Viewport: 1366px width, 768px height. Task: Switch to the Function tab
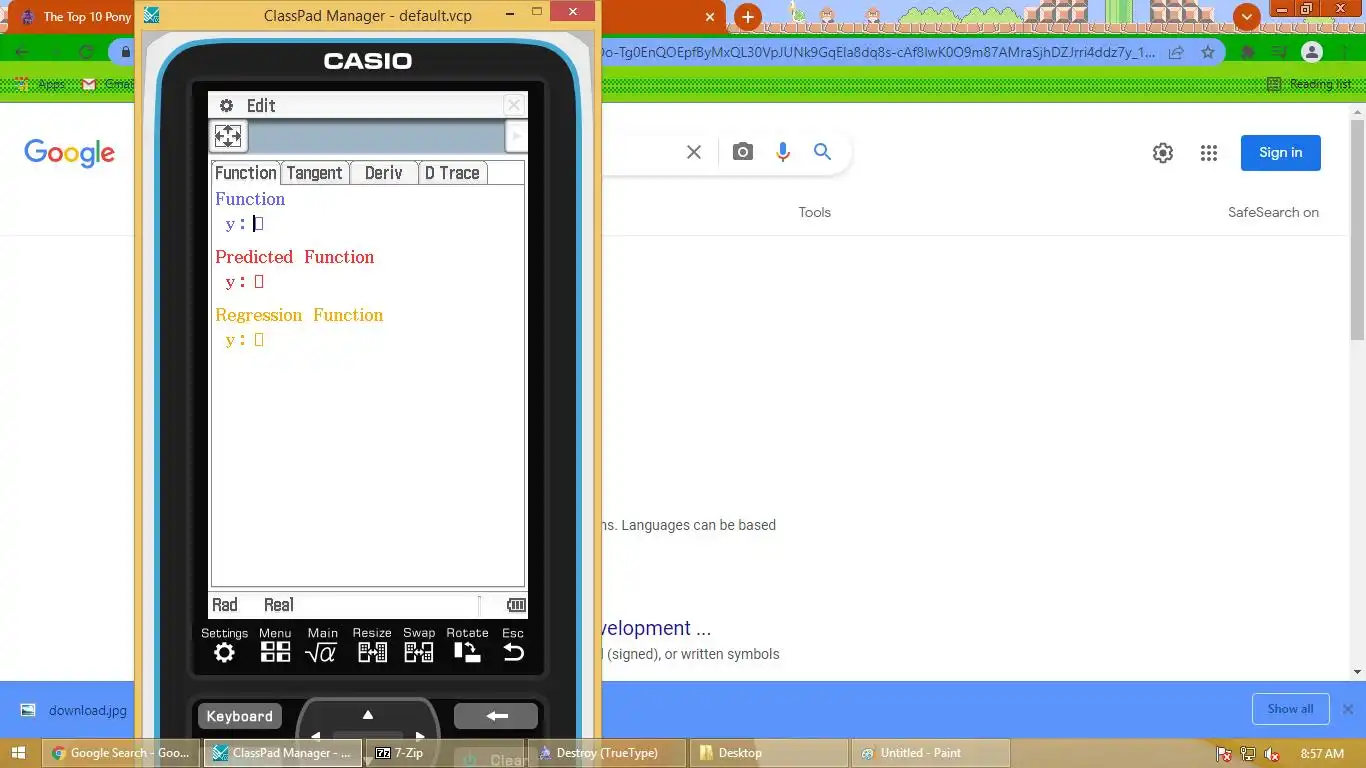(246, 173)
